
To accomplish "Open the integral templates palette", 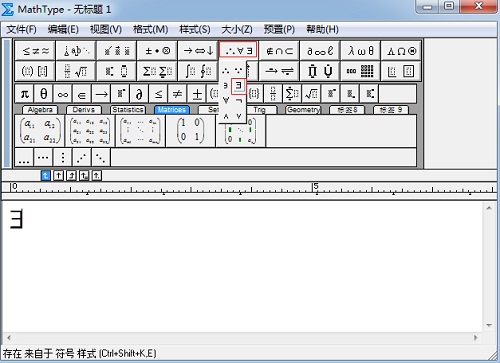I will 198,71.
